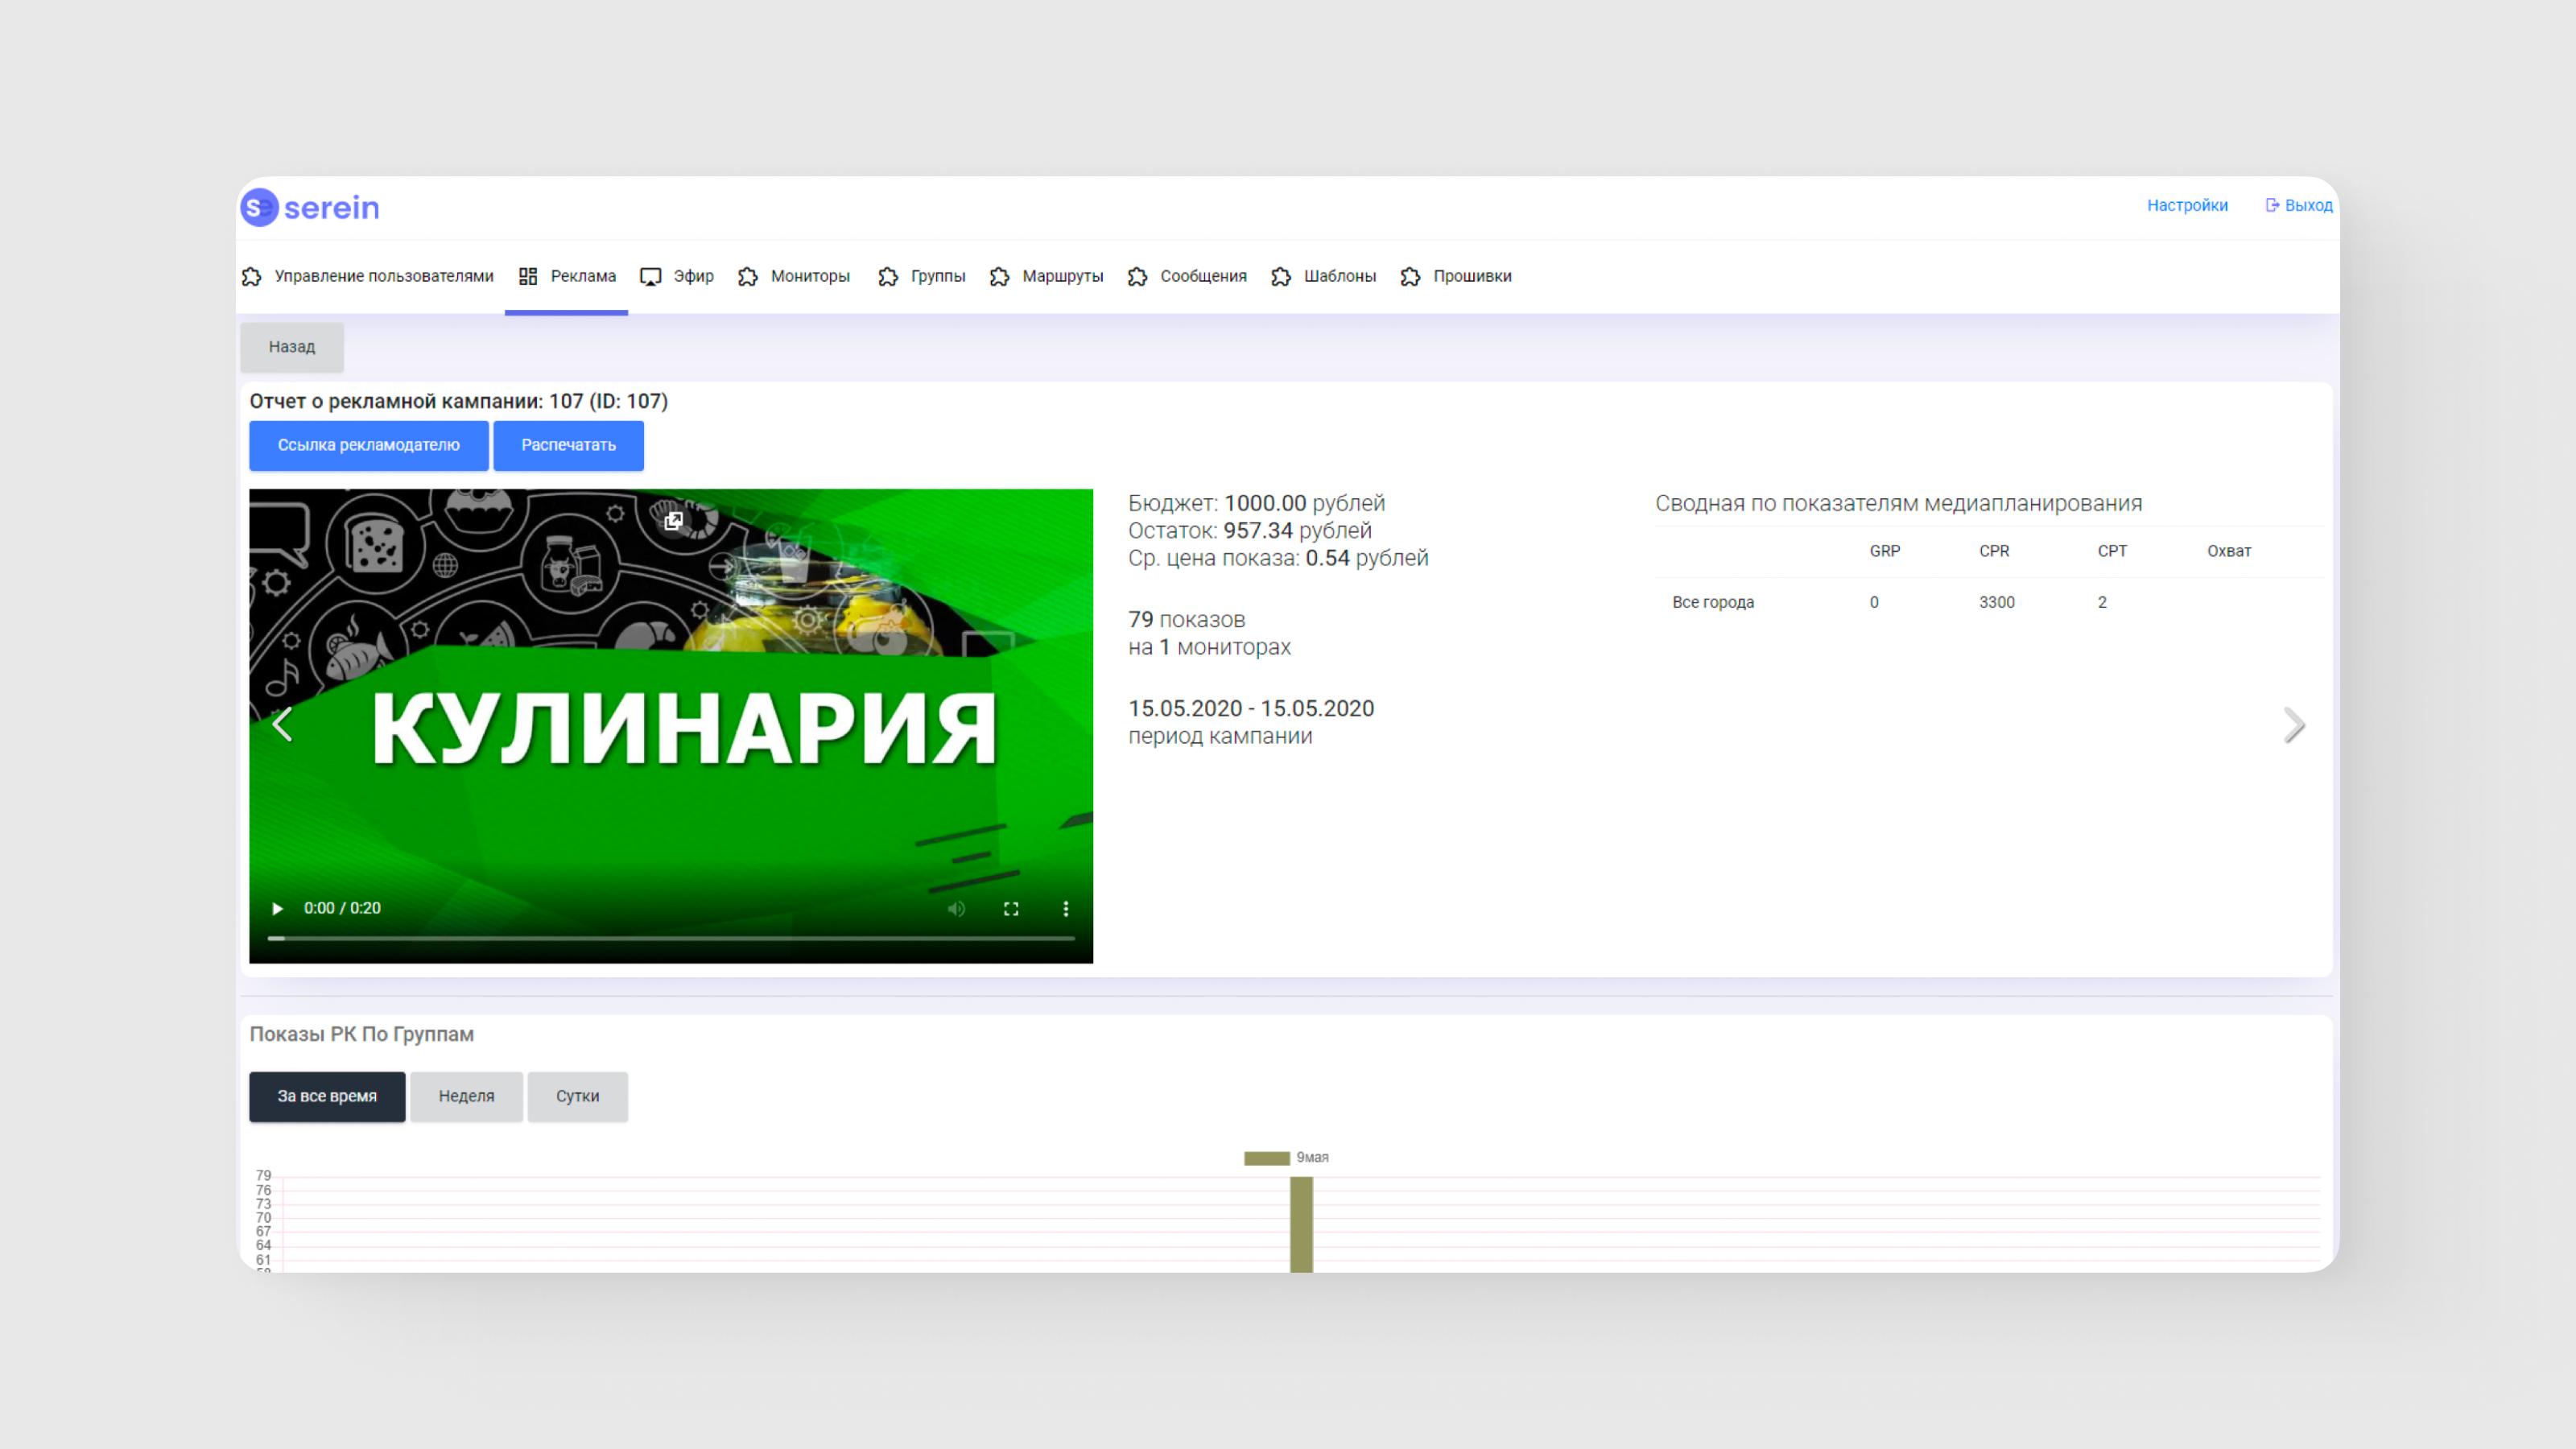Click picture-in-picture icon on video

[674, 521]
